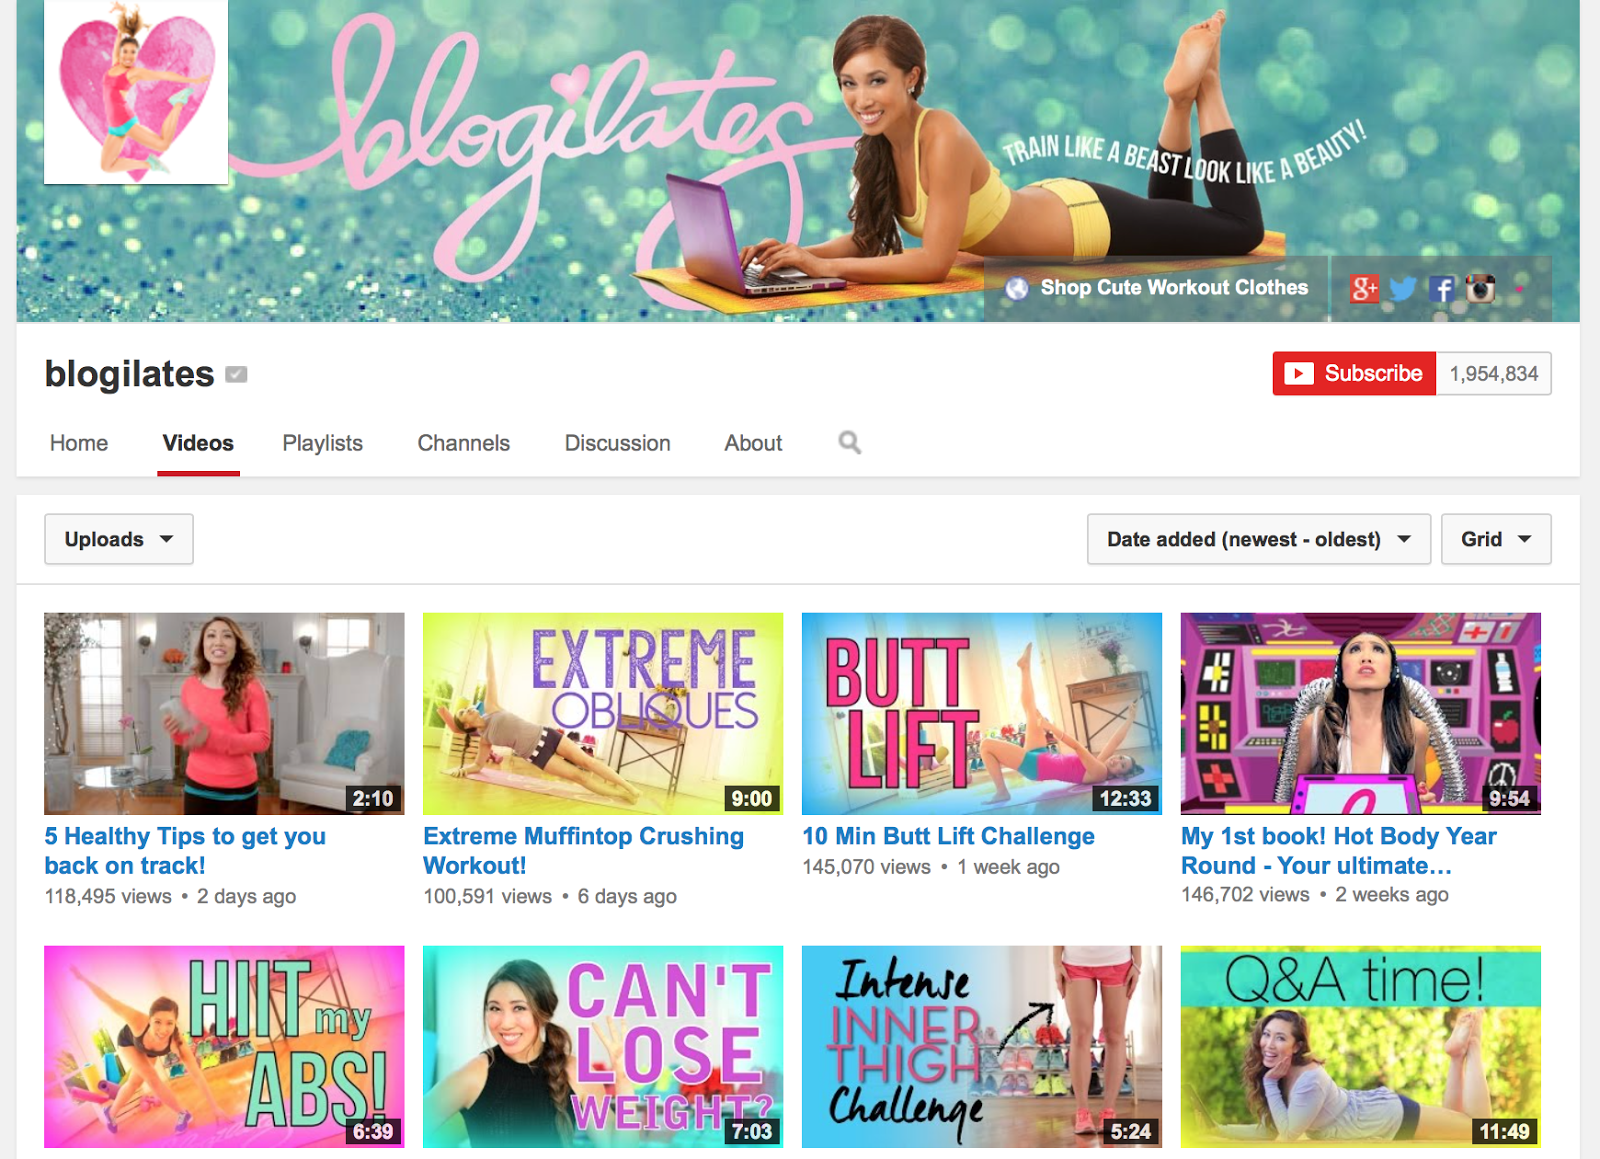The width and height of the screenshot is (1600, 1159).
Task: Open the Google Plus social link icon
Action: click(x=1364, y=288)
